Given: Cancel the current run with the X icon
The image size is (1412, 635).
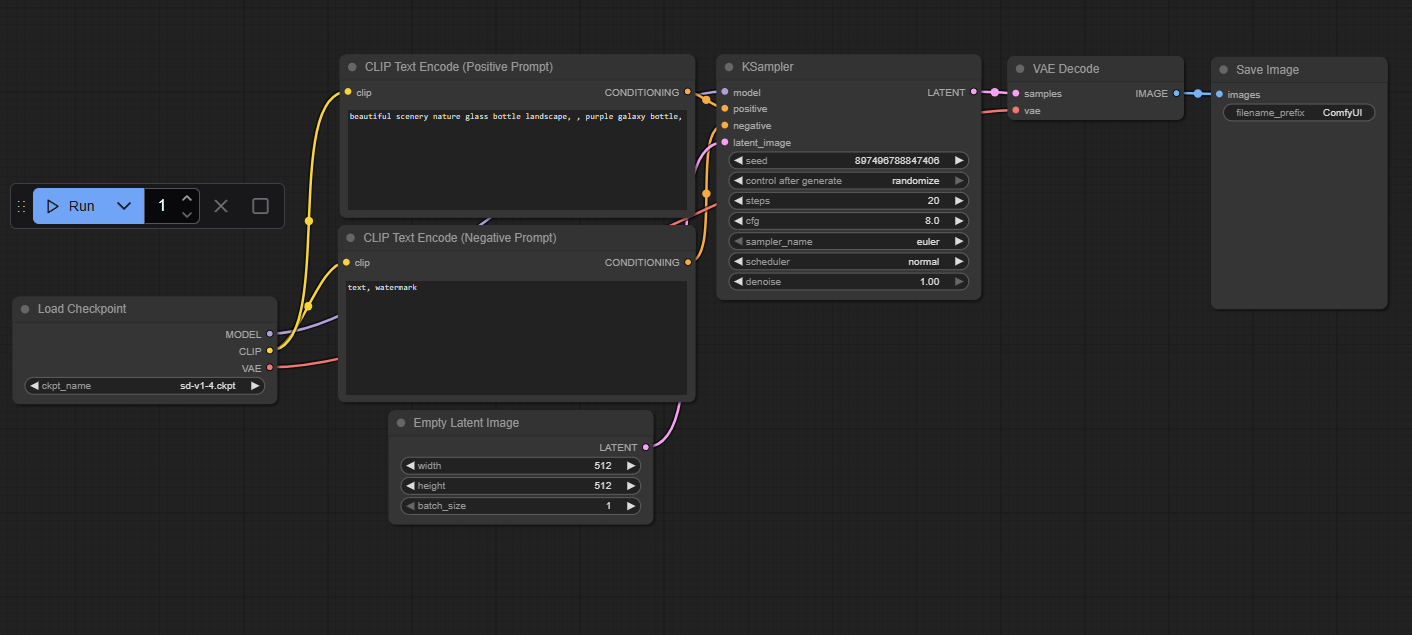Looking at the screenshot, I should [x=221, y=206].
